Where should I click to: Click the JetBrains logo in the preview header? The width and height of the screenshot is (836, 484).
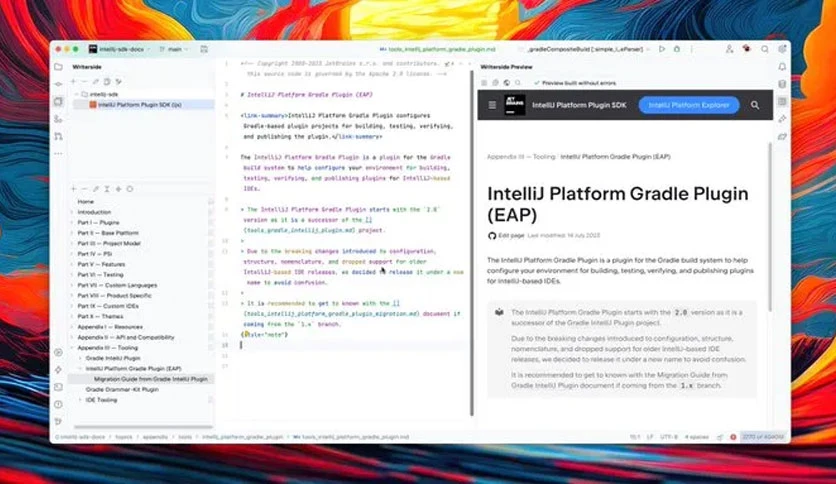515,105
